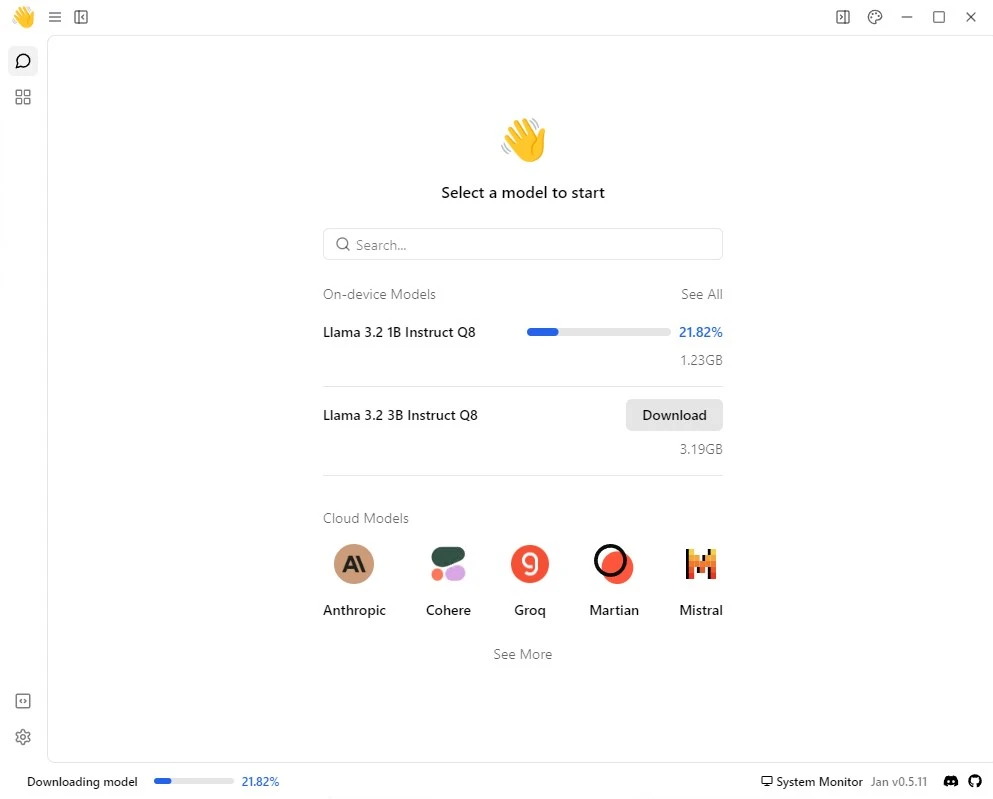Select the Anthropic cloud model icon
The height and width of the screenshot is (799, 993).
(354, 564)
